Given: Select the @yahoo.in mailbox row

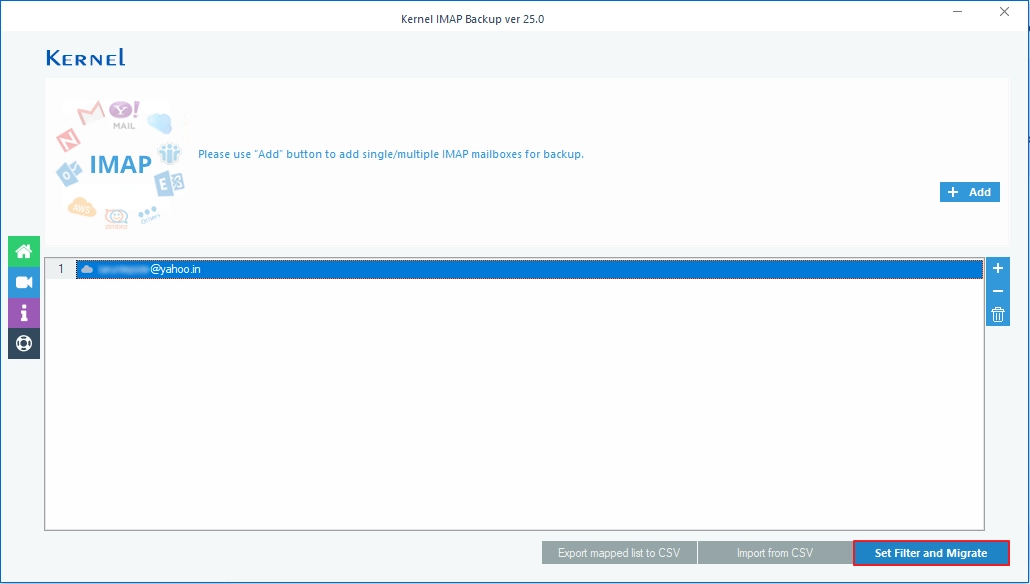Looking at the screenshot, I should 529,269.
